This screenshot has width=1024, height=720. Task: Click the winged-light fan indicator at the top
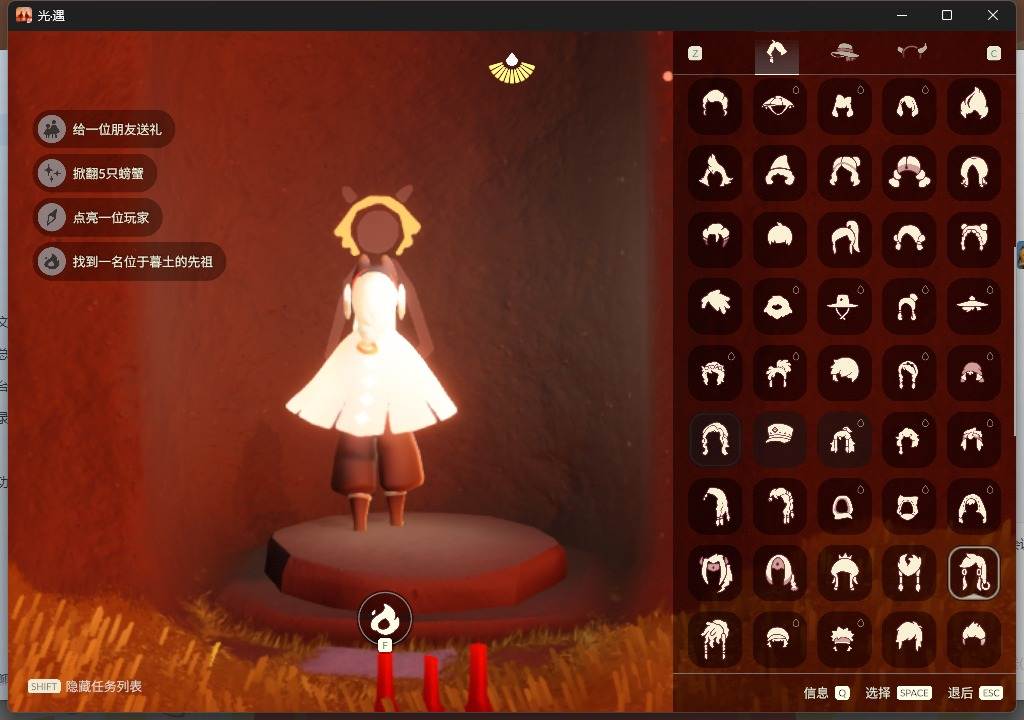point(512,68)
